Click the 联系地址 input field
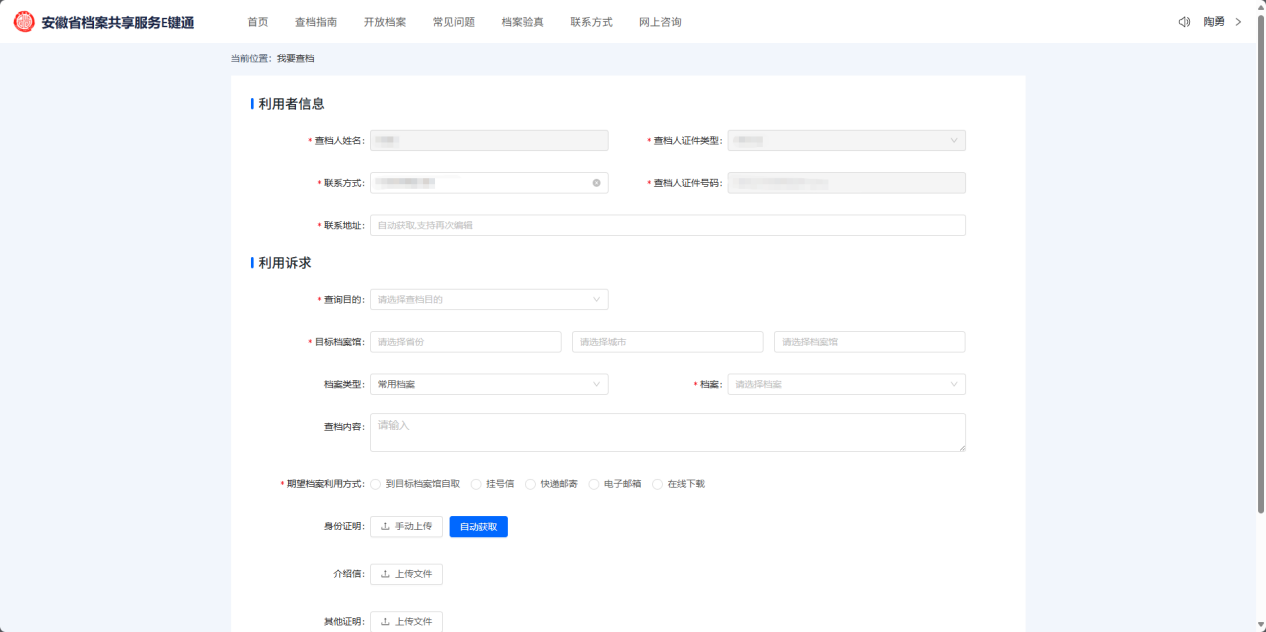1266x632 pixels. click(x=668, y=225)
